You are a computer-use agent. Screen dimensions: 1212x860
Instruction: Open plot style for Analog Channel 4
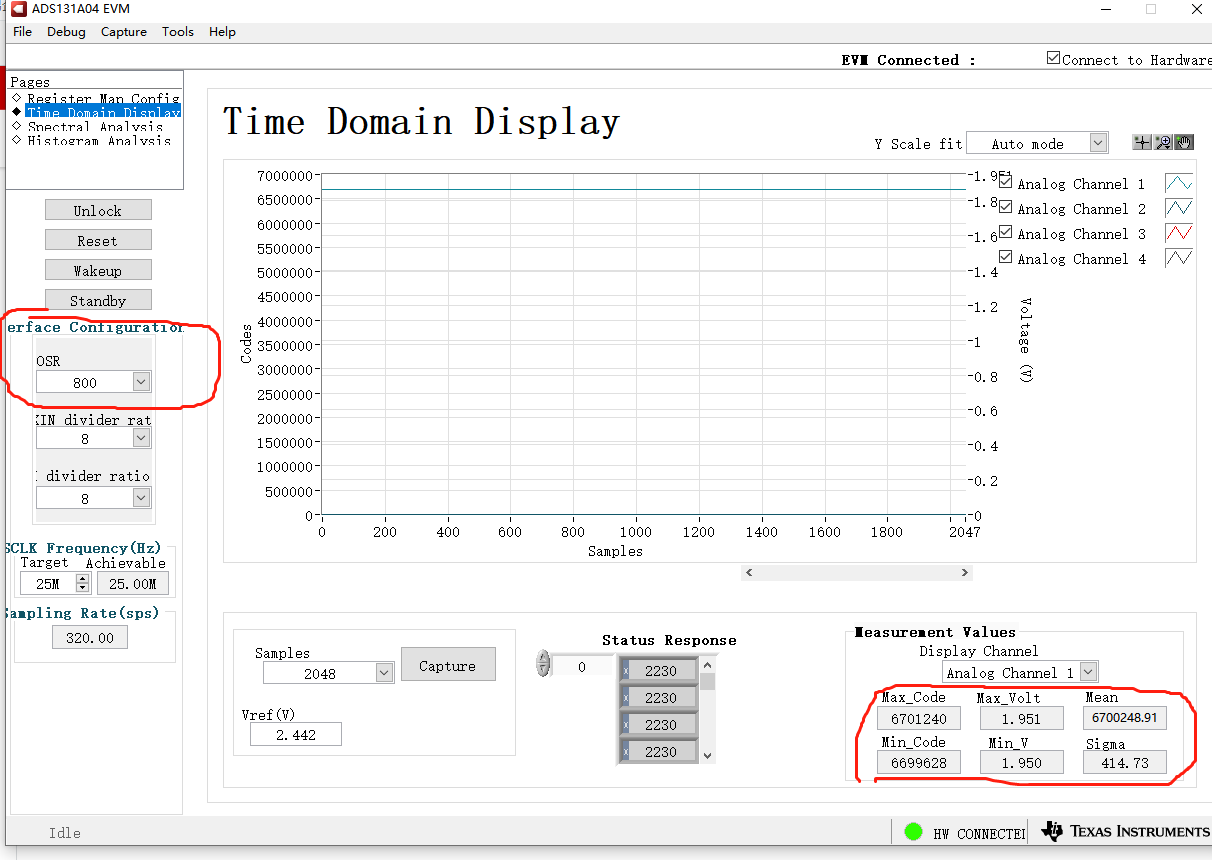point(1179,259)
